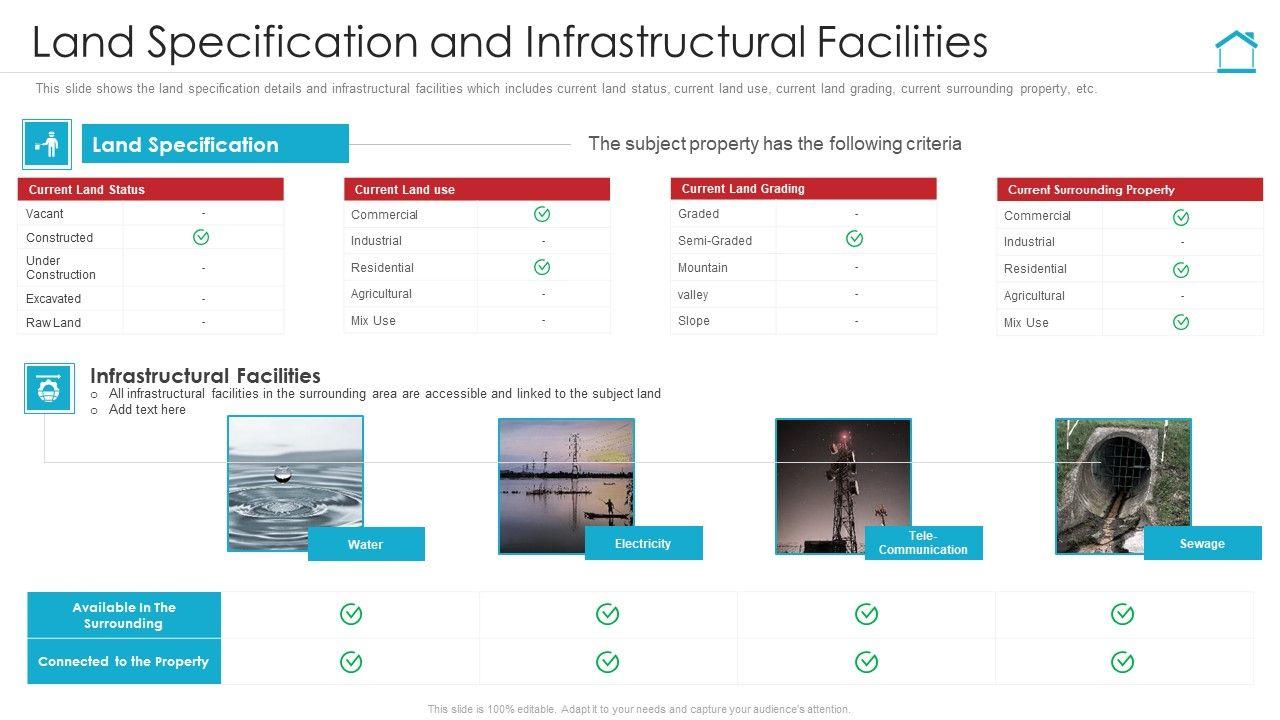Click Industrial label in Current Land use table
Screen dimensions: 1280x720
(x=376, y=240)
